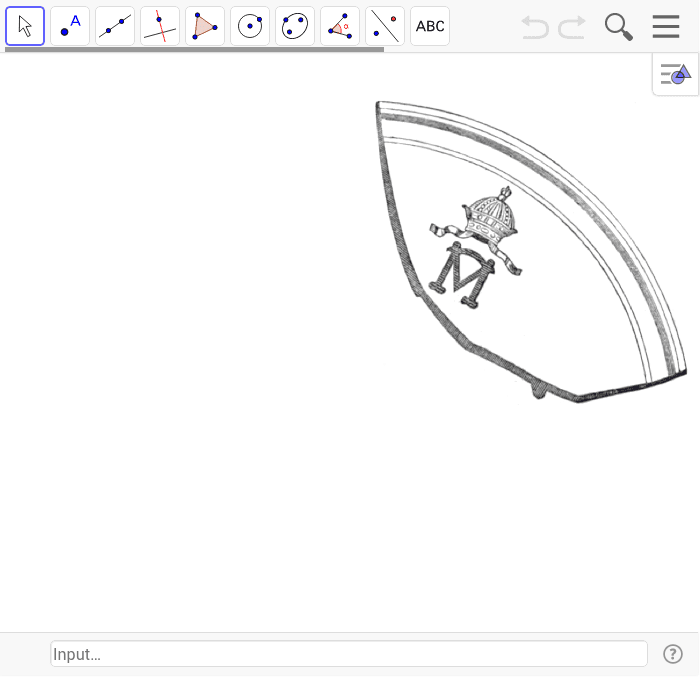Select the Perpendicular Line tool
700x677 pixels.
click(x=160, y=26)
